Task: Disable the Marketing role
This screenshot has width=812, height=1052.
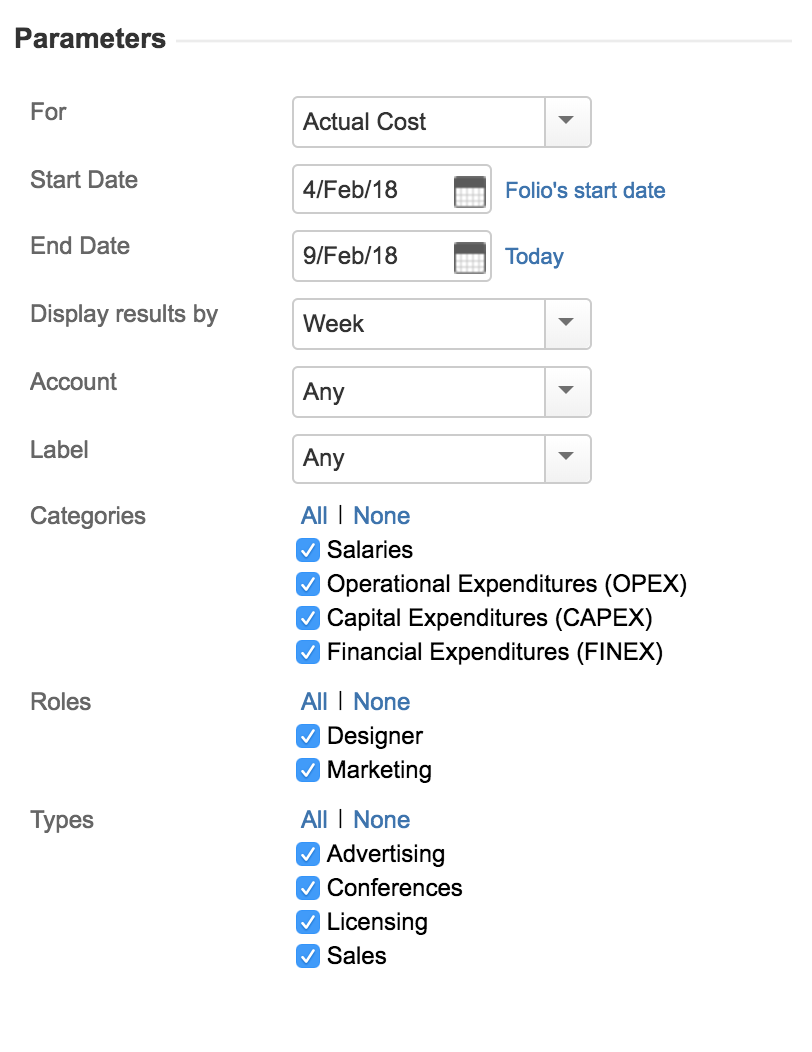Action: click(x=308, y=770)
